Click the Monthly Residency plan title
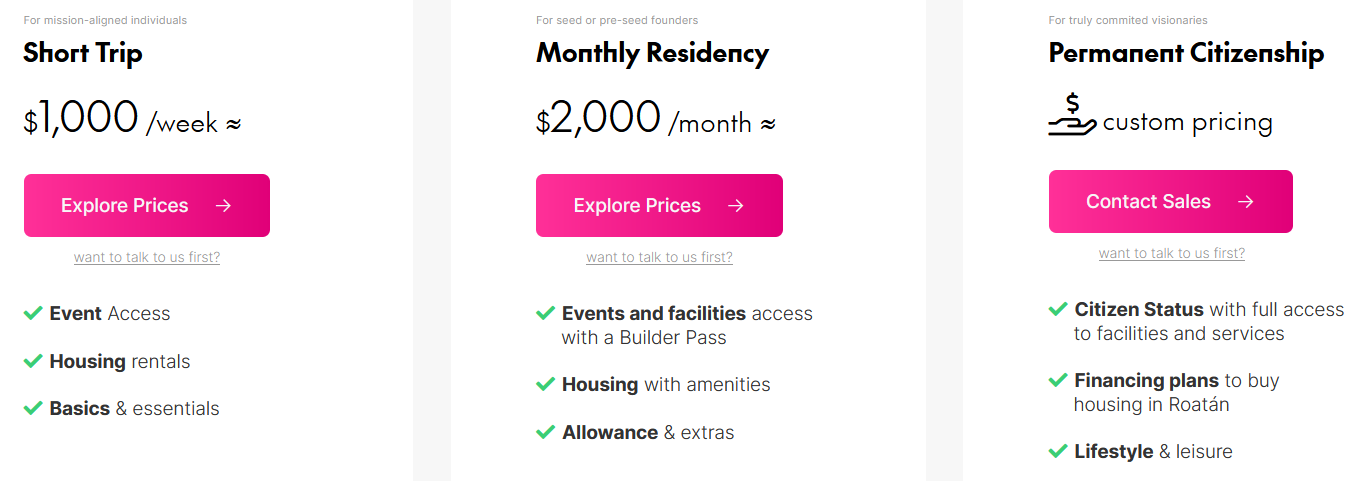The height and width of the screenshot is (481, 1348). (x=652, y=53)
